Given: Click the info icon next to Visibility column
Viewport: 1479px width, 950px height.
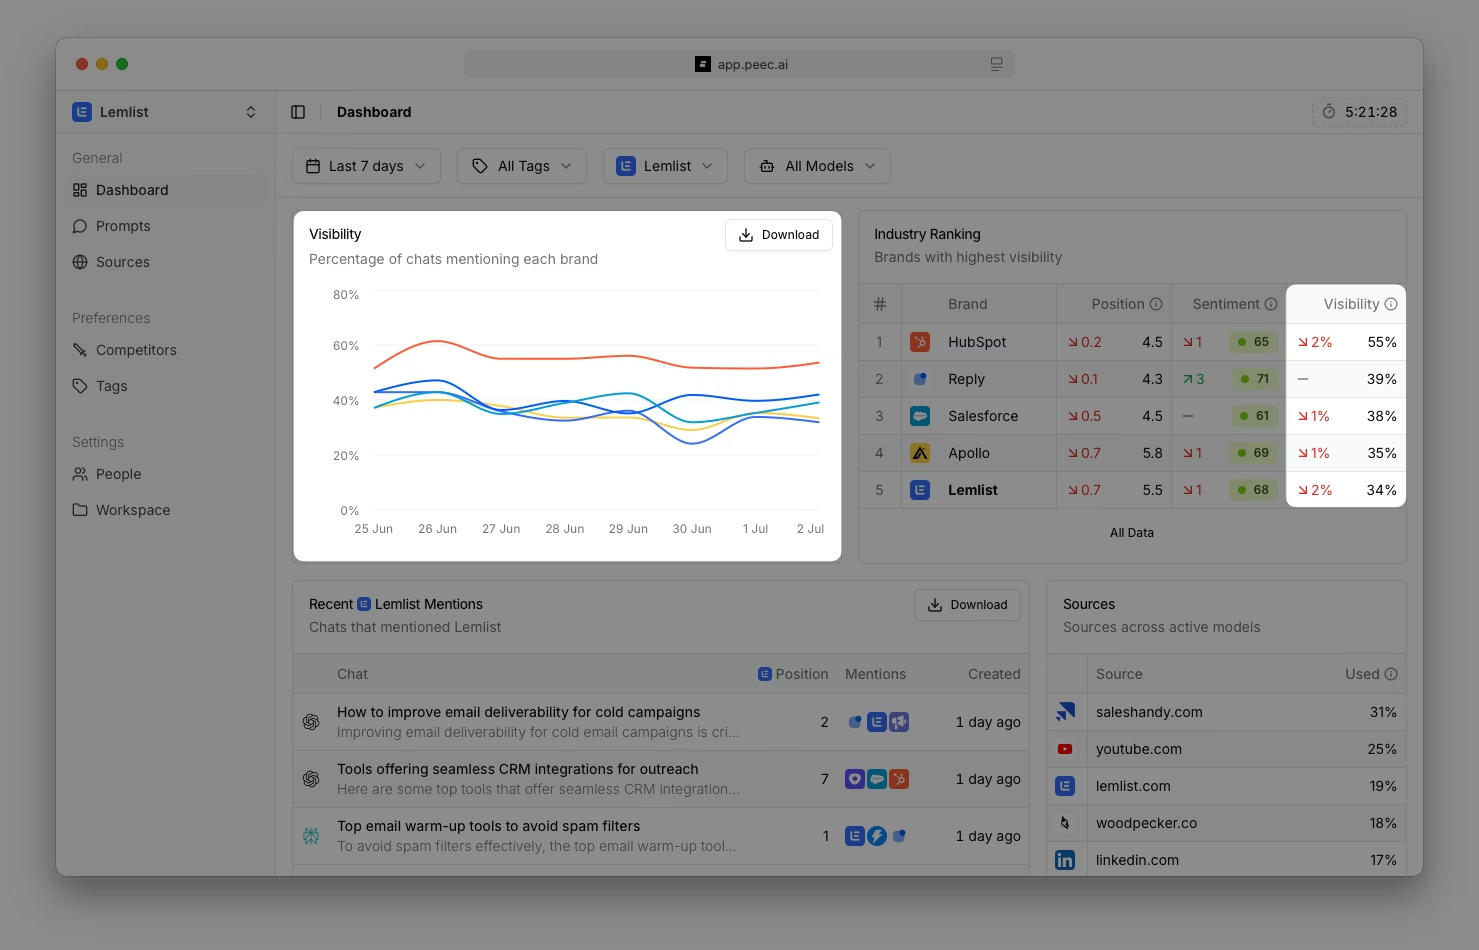Looking at the screenshot, I should (1391, 304).
